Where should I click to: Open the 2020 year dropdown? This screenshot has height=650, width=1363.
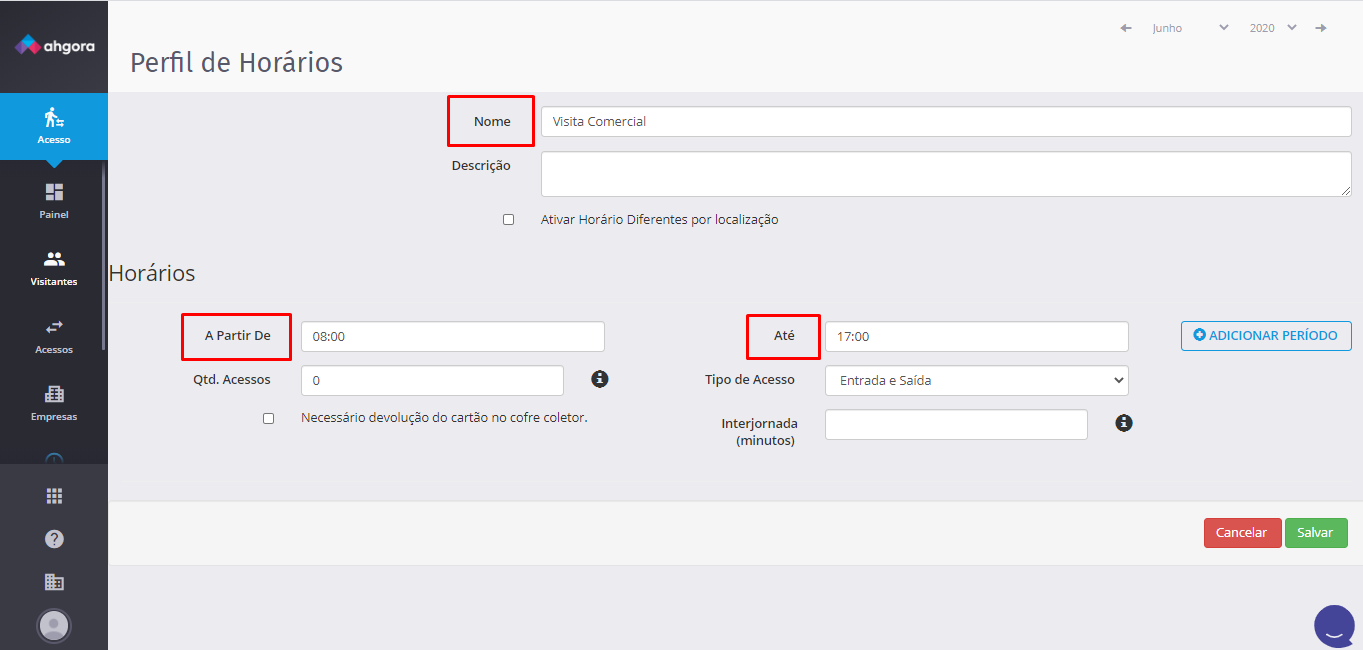(x=1272, y=27)
